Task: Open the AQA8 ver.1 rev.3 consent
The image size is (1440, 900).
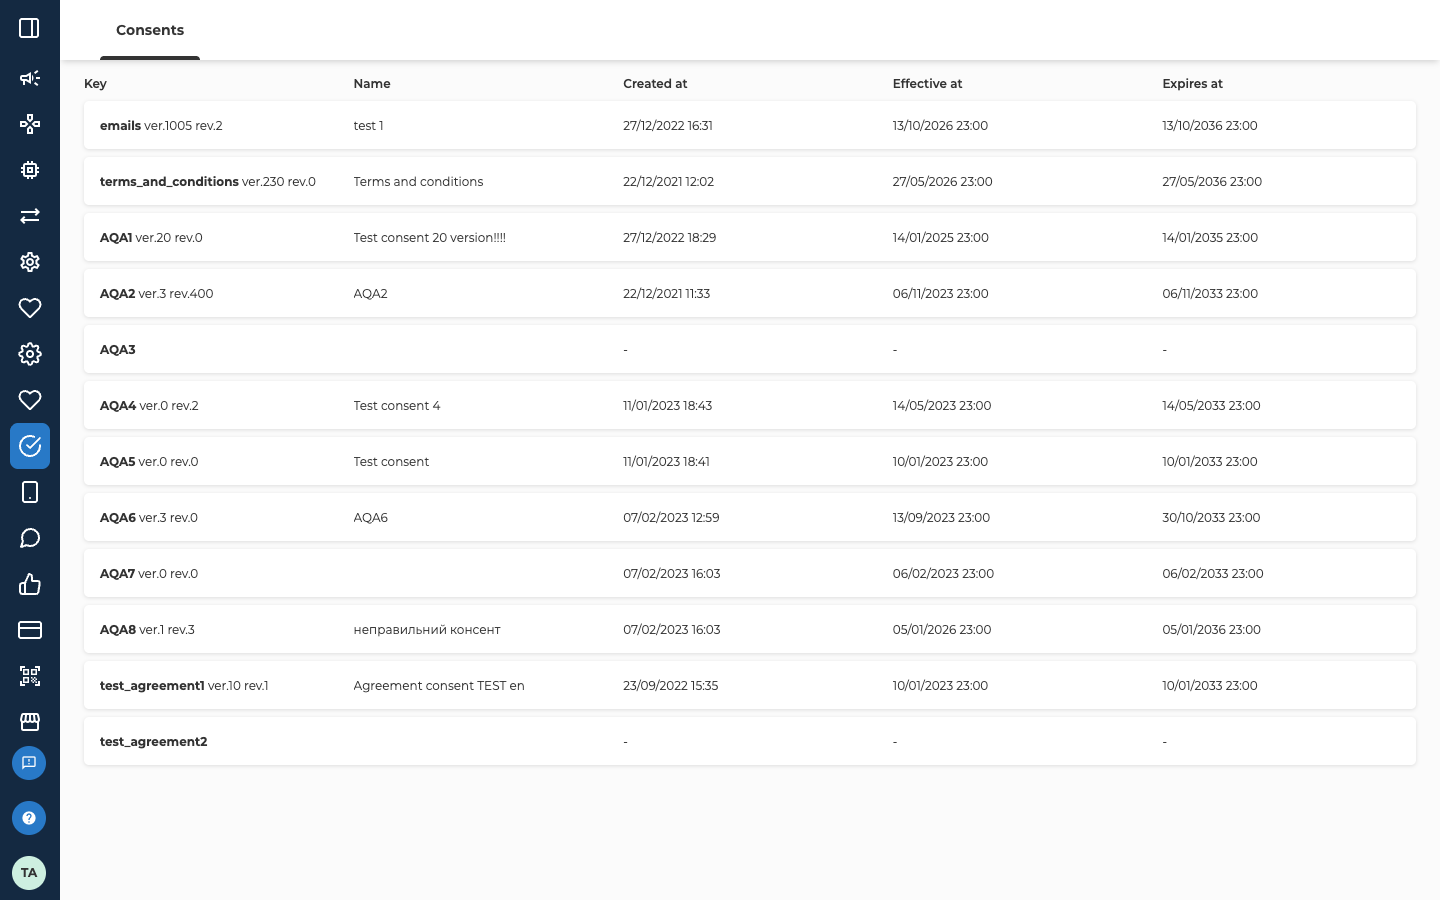Action: click(750, 629)
